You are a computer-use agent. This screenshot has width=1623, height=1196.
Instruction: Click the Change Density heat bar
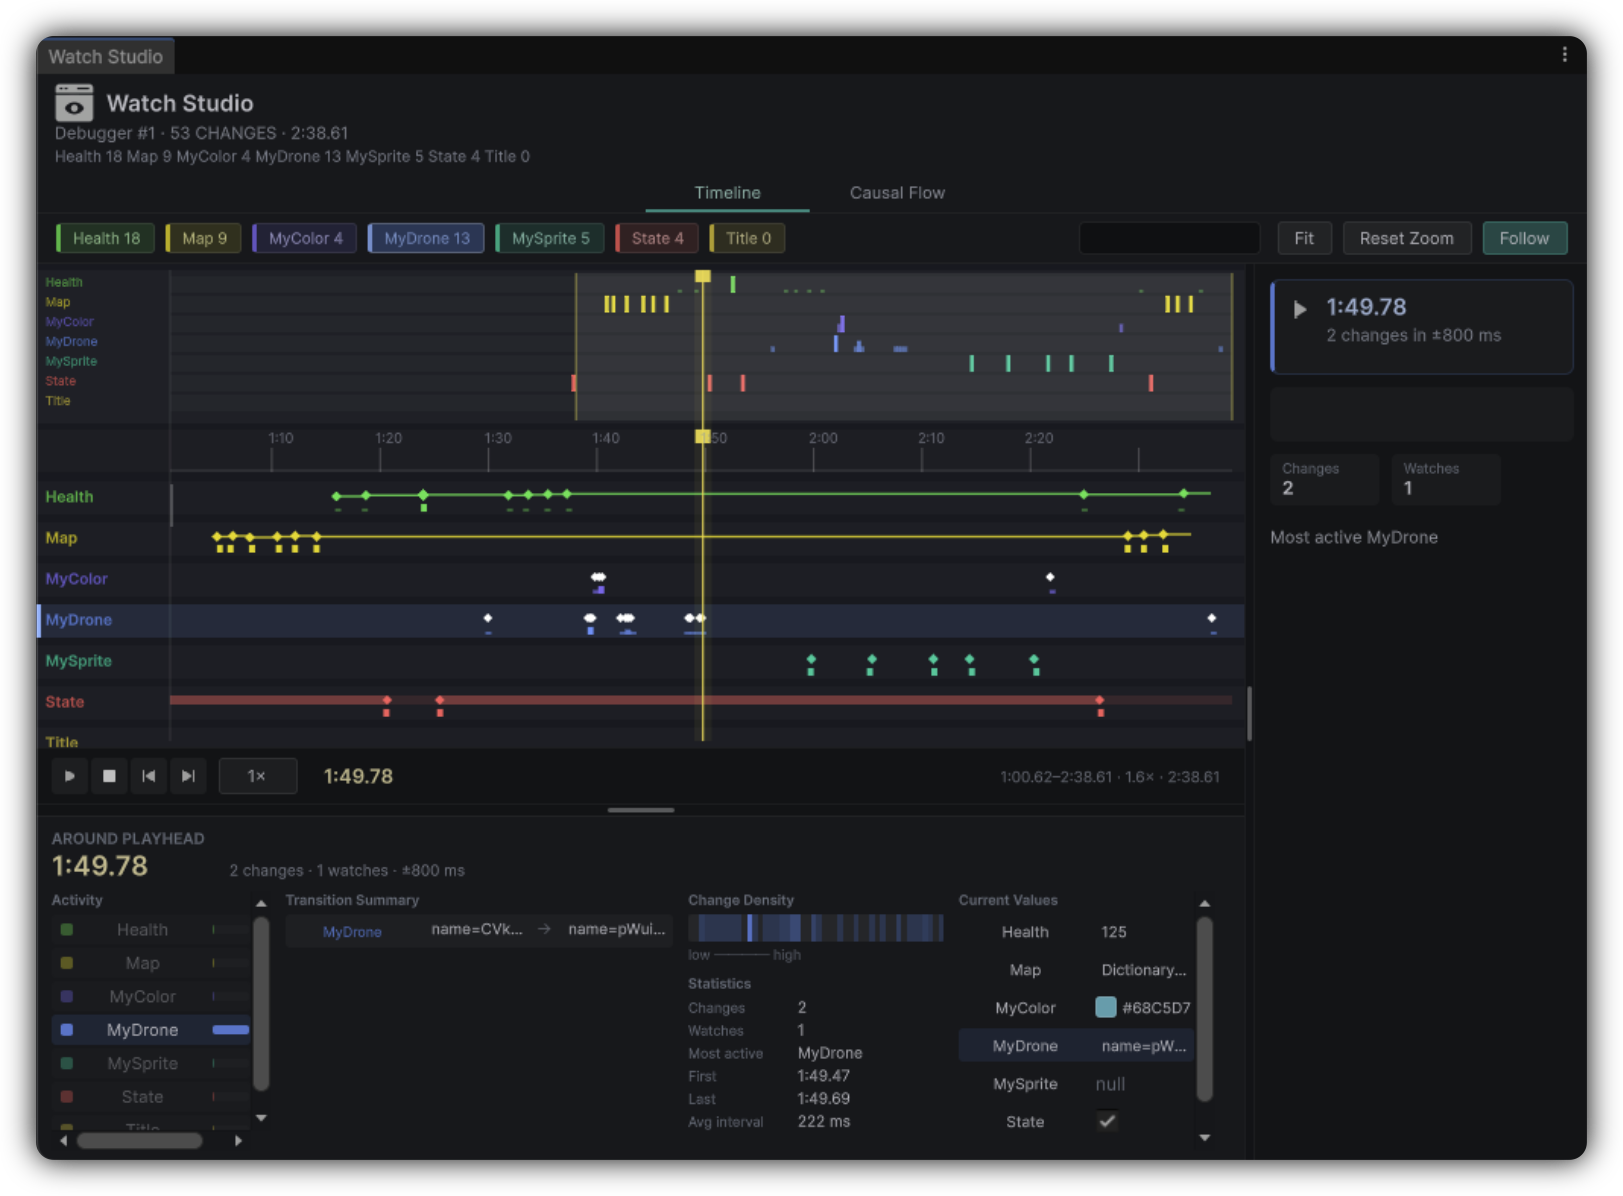[816, 928]
